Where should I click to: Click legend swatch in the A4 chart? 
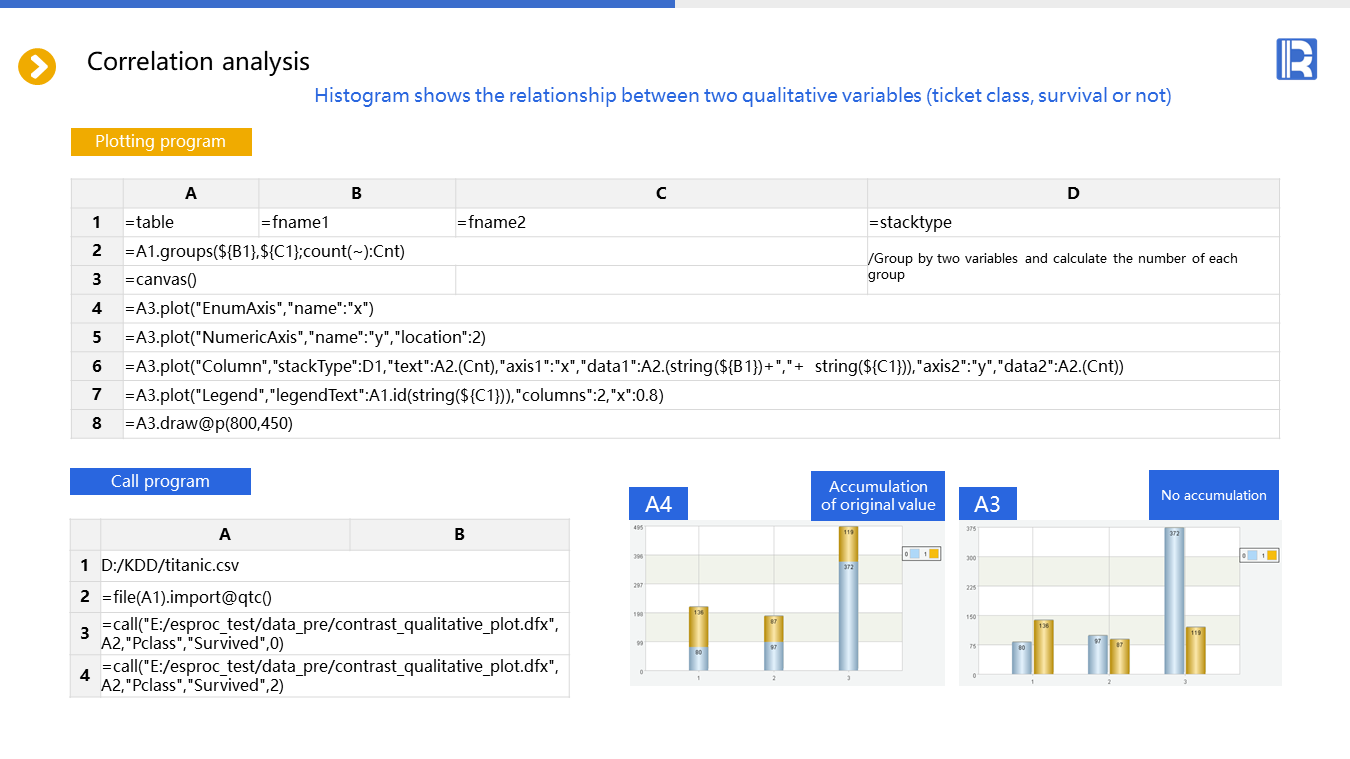[922, 553]
